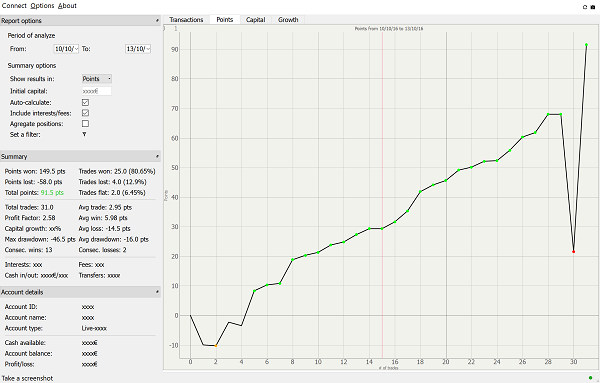The height and width of the screenshot is (383, 600).
Task: Click Trades flat: 2.0 (6.45%) text
Action: coord(112,192)
